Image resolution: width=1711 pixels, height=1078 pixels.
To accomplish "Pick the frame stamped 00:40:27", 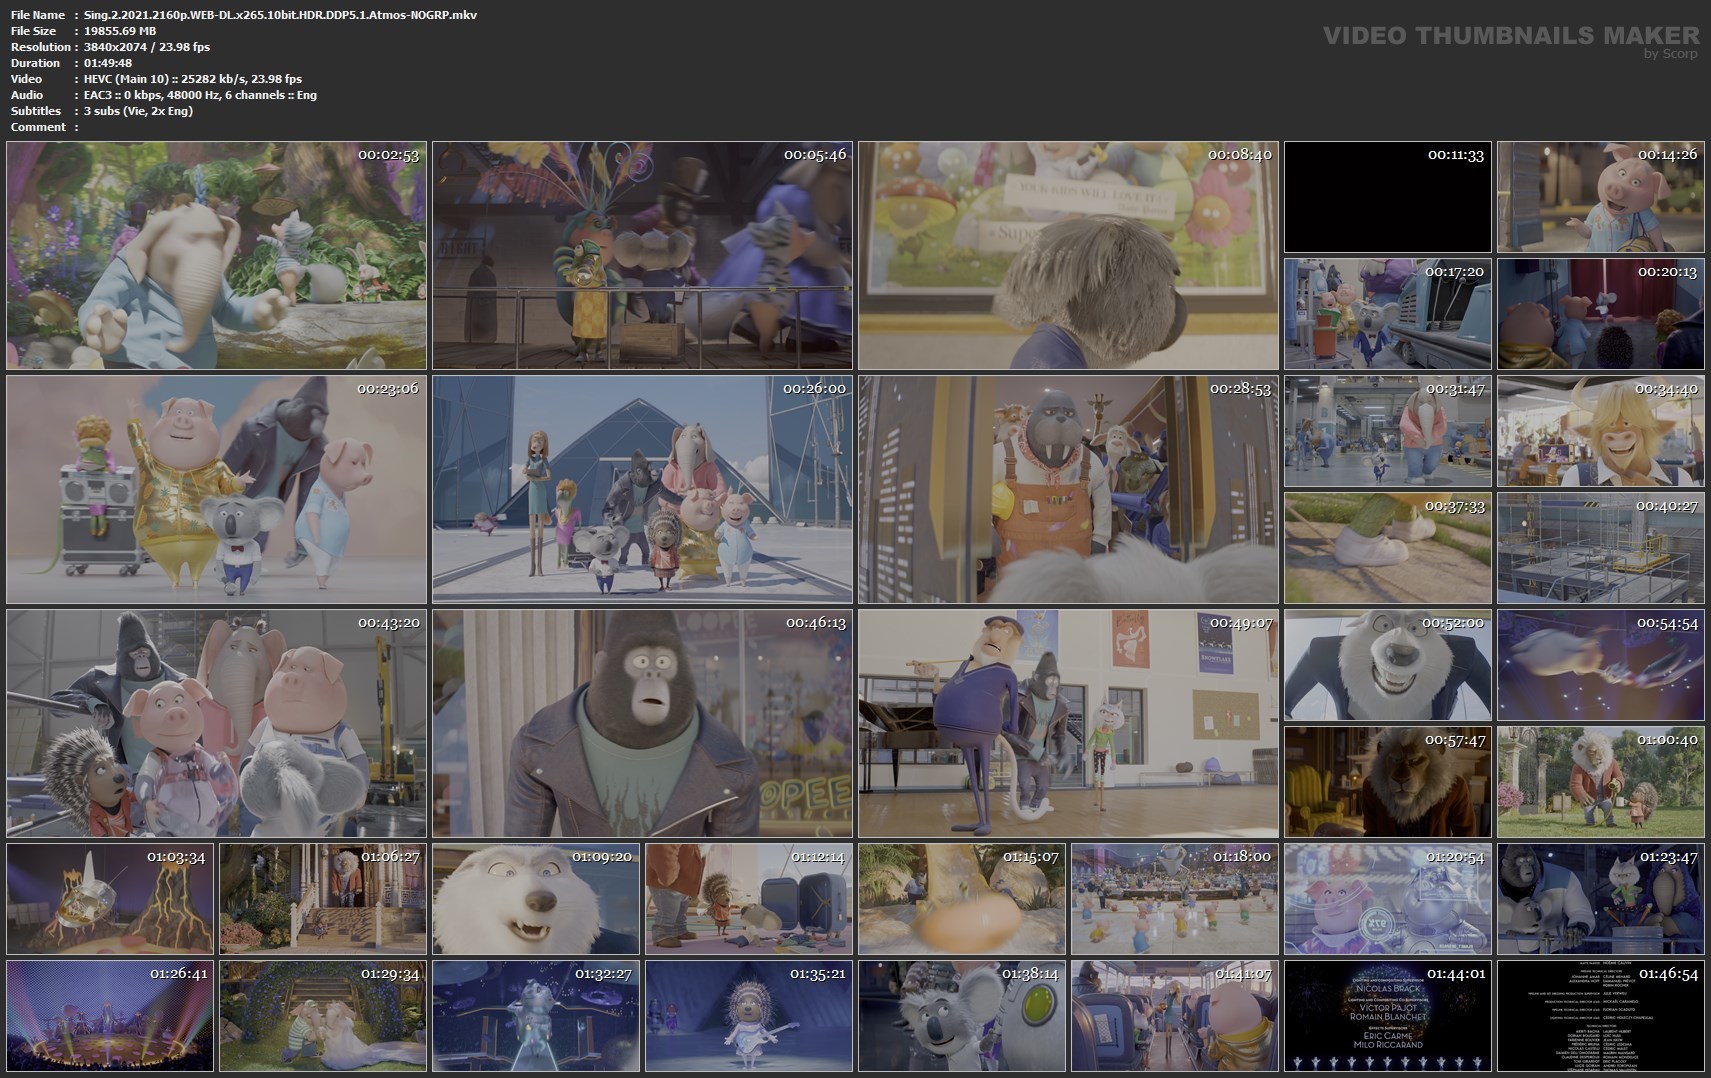I will 1601,548.
